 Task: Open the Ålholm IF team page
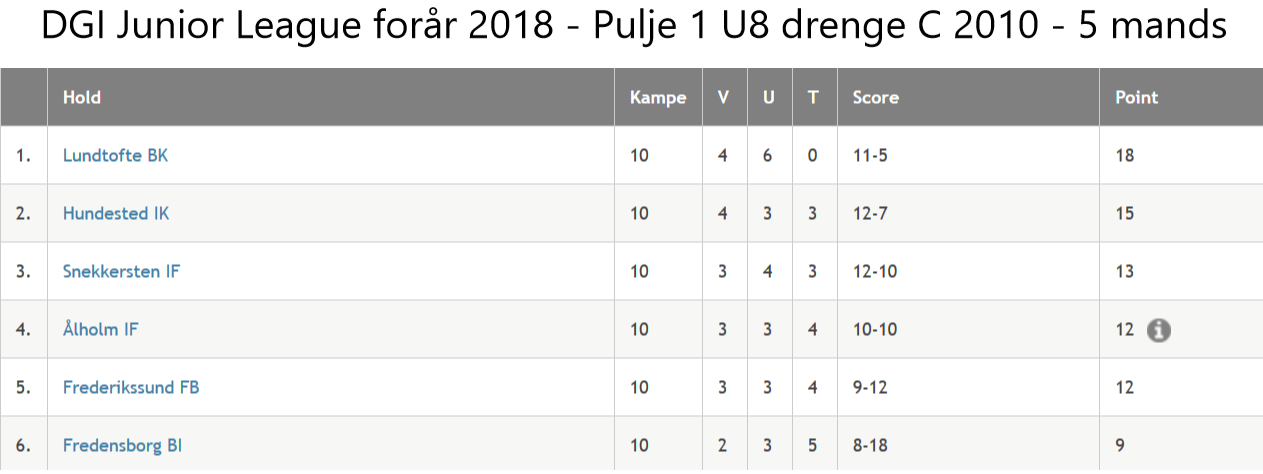pyautogui.click(x=100, y=329)
